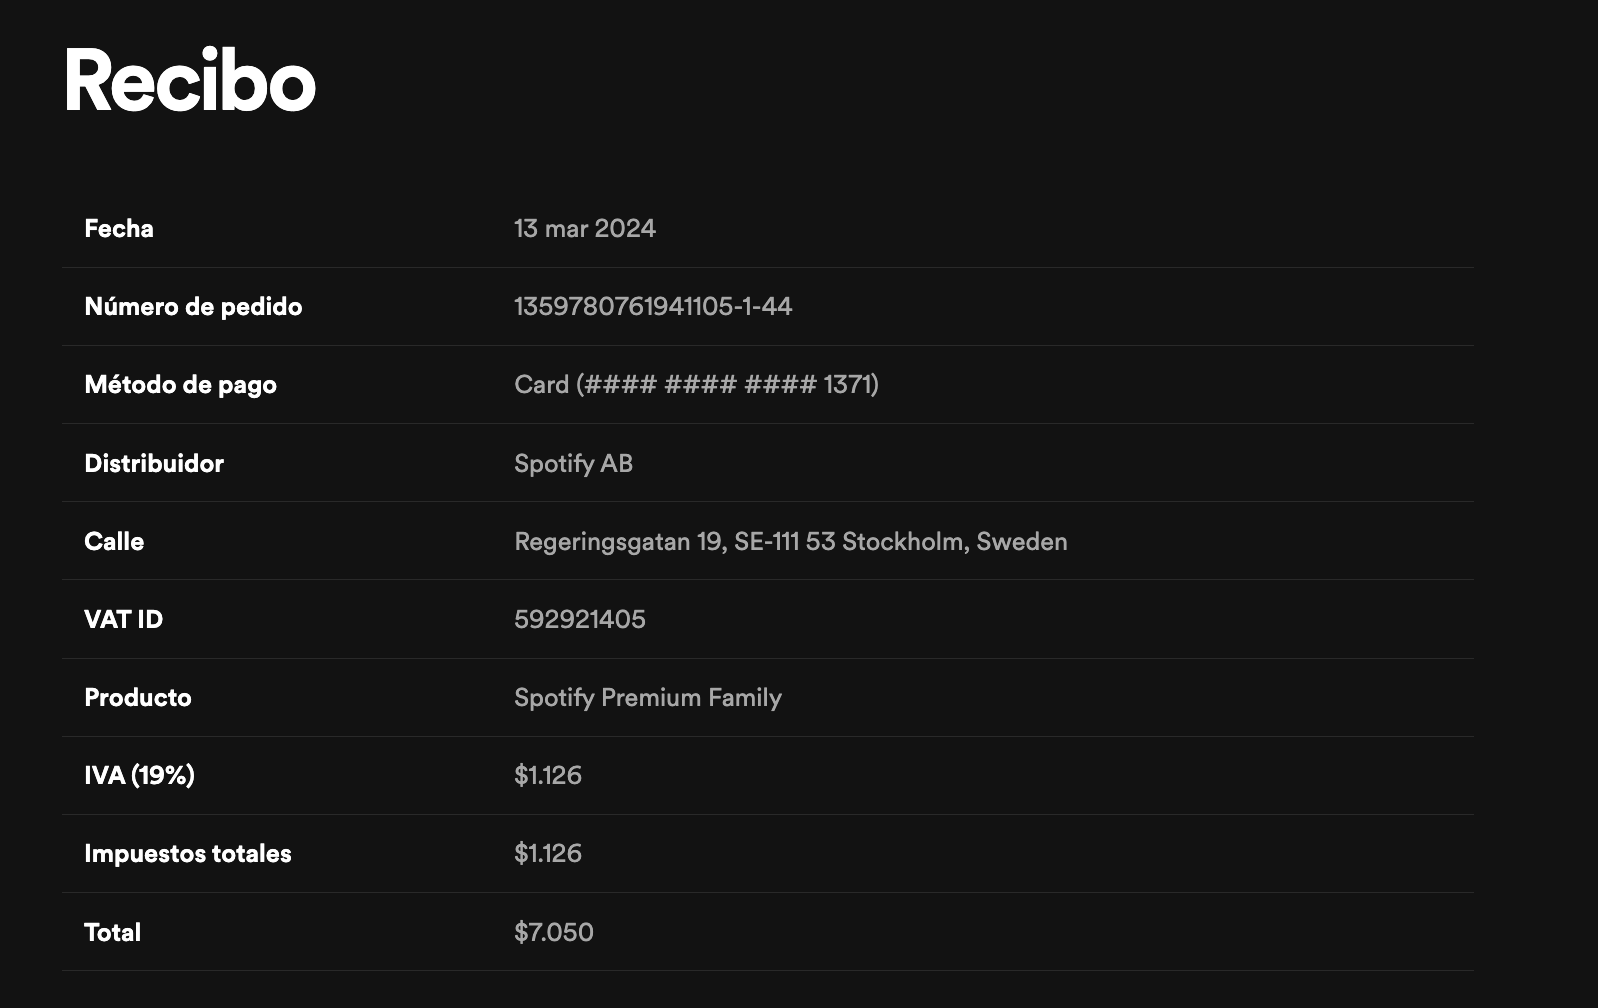1598x1008 pixels.
Task: Click the Spotify AB distributor value
Action: (573, 463)
